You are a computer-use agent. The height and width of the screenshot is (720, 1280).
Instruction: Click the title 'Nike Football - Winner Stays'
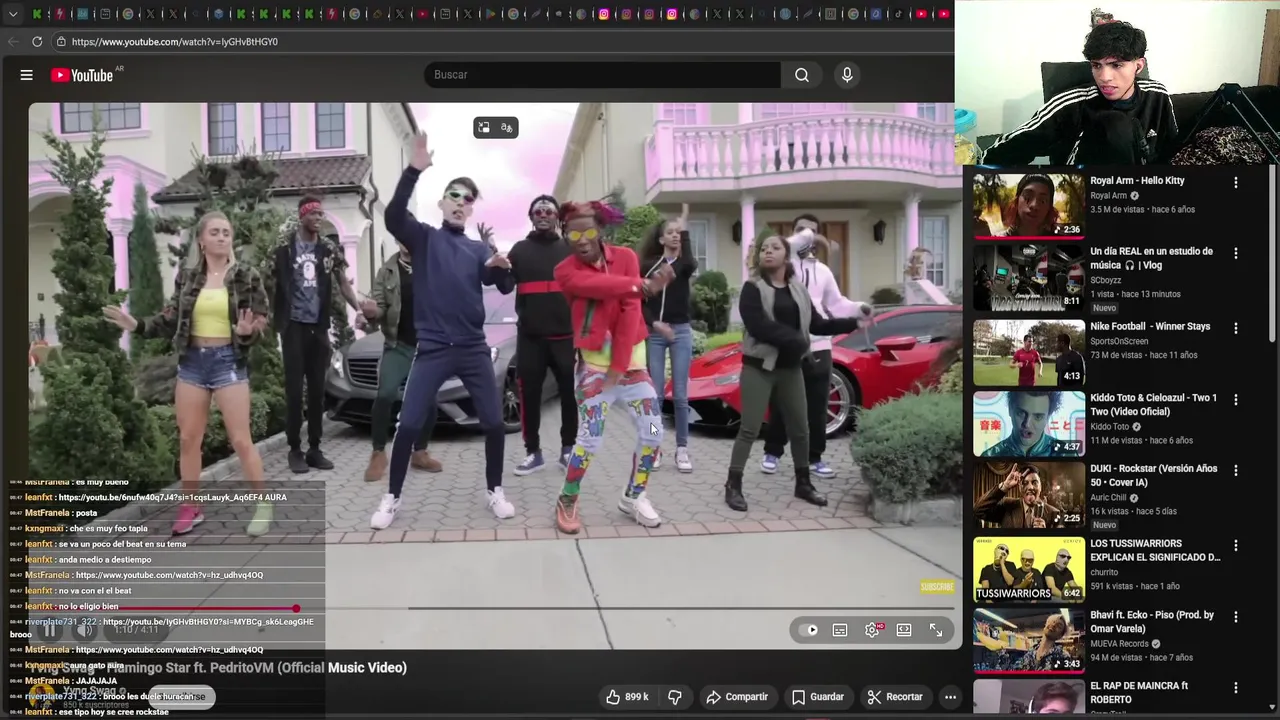pos(1150,326)
